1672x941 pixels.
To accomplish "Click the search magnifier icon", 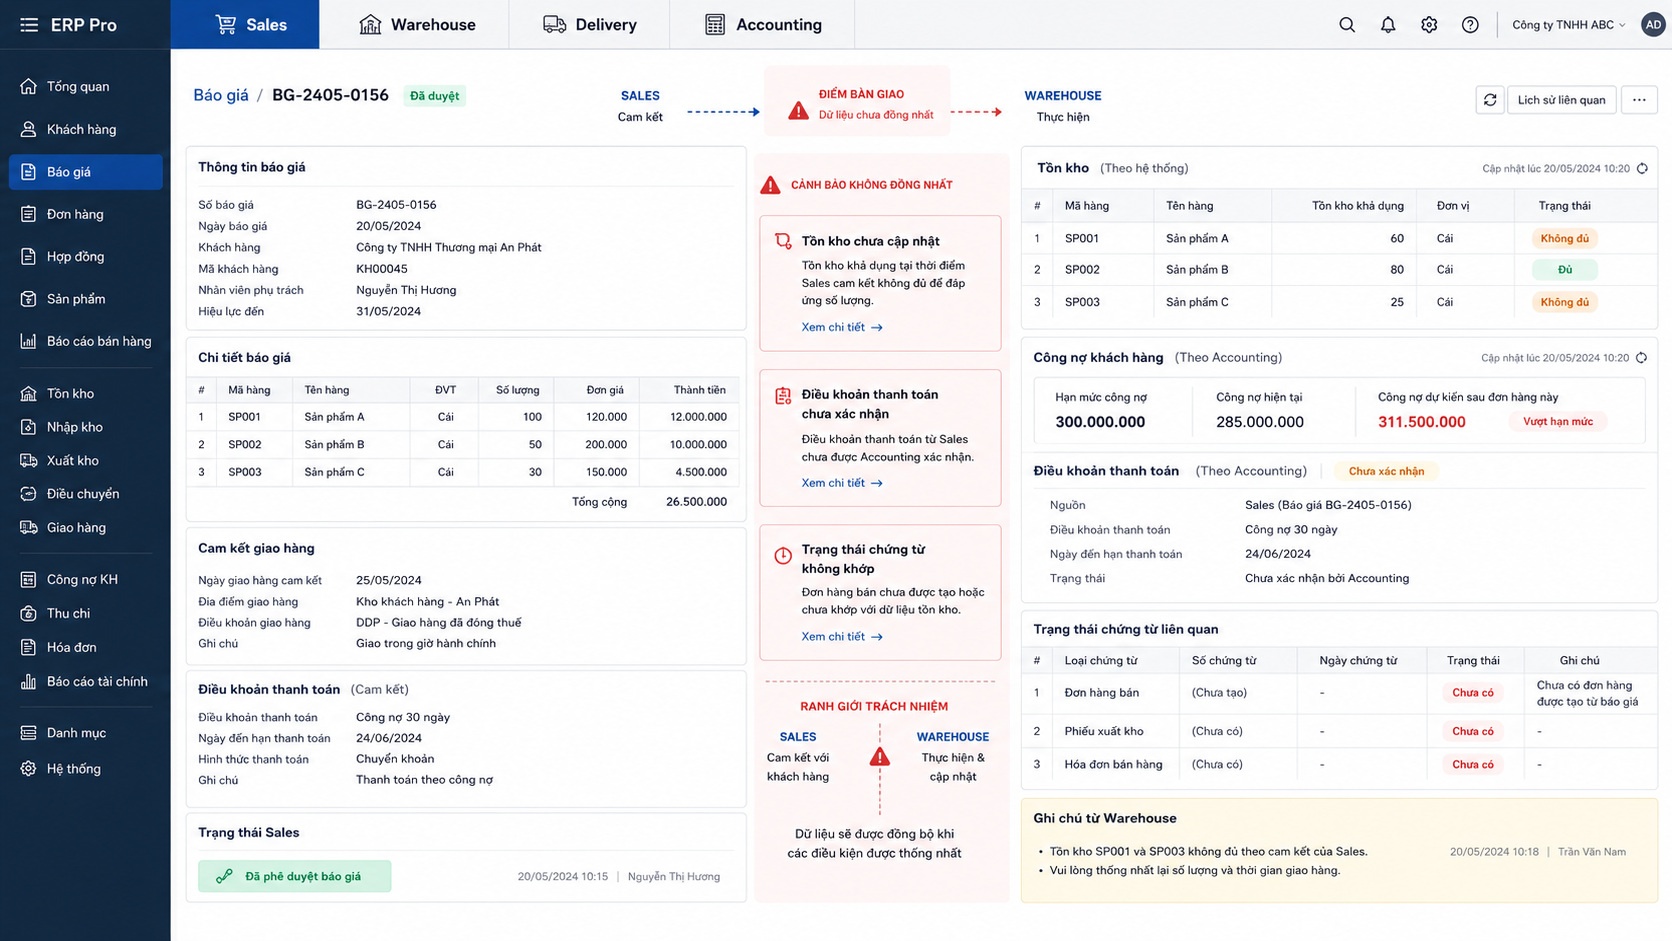I will 1347,25.
